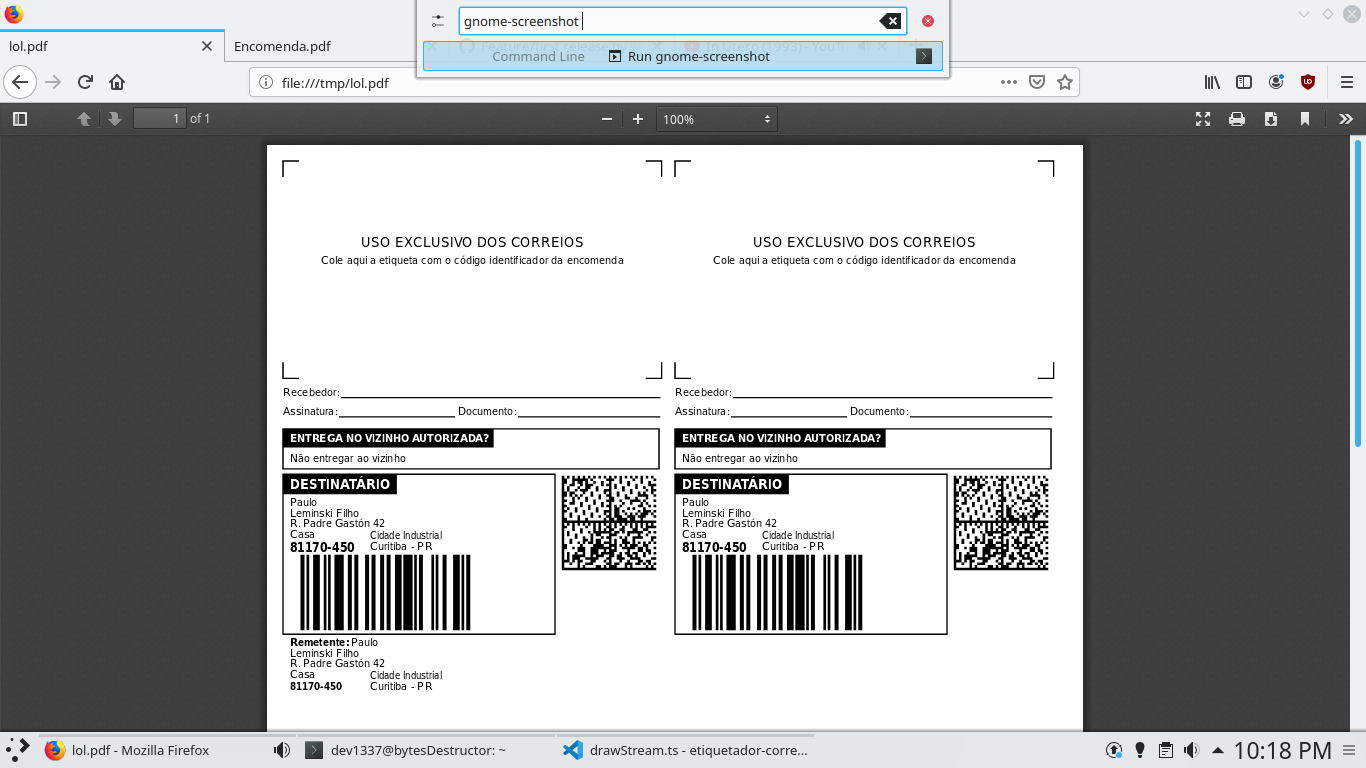Click the arrow beside Run gnome-screenshot

click(x=924, y=56)
